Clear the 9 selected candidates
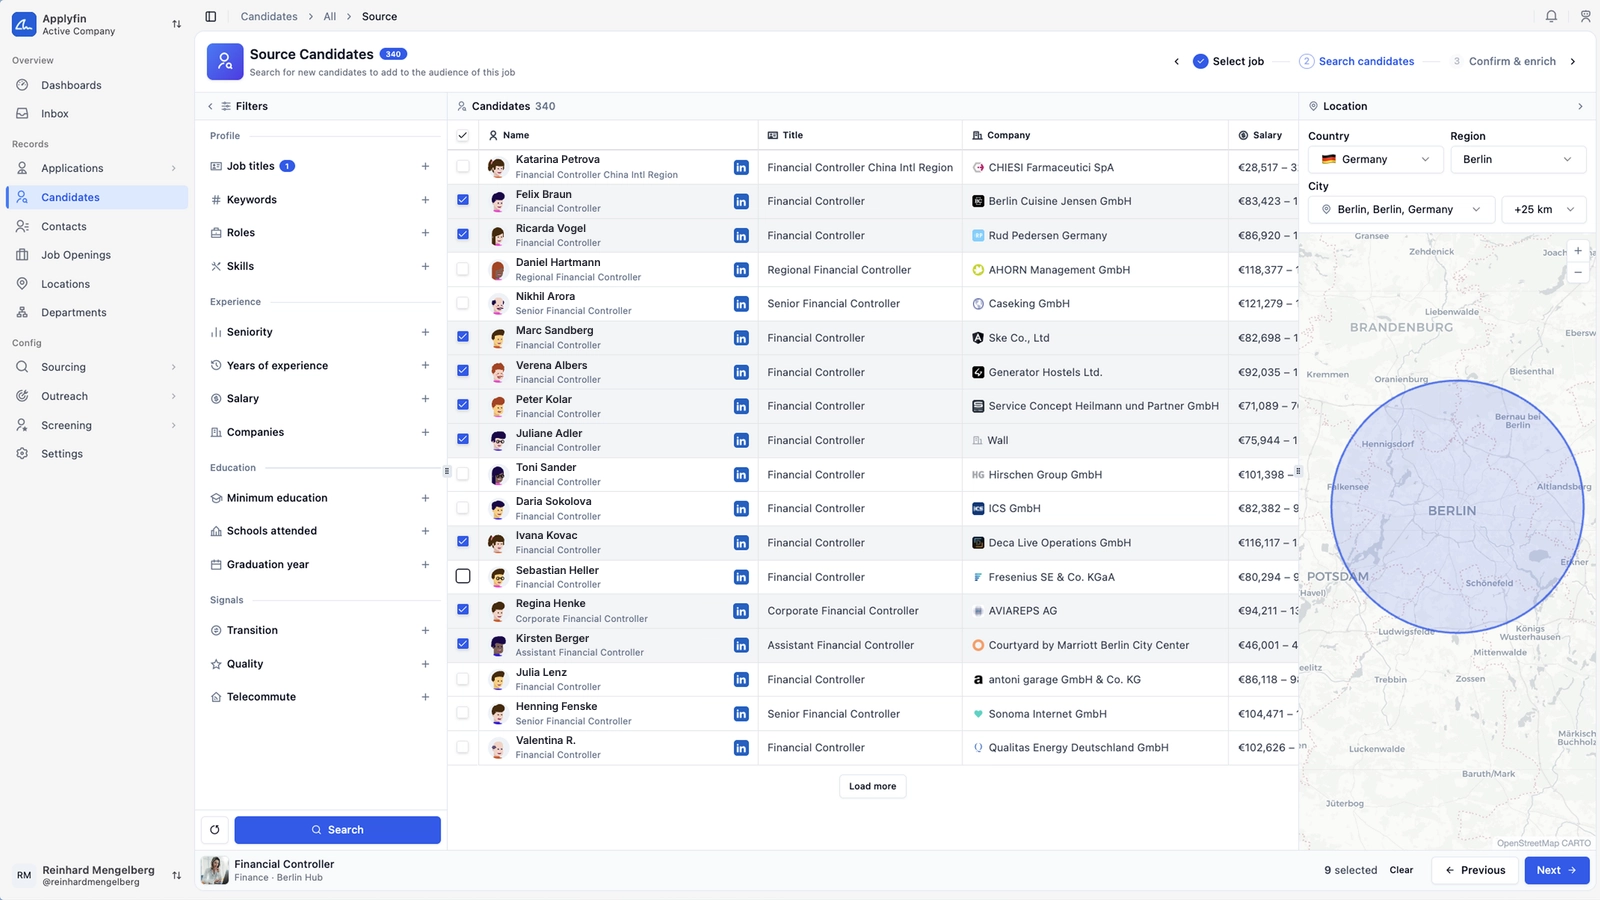 pos(1401,870)
